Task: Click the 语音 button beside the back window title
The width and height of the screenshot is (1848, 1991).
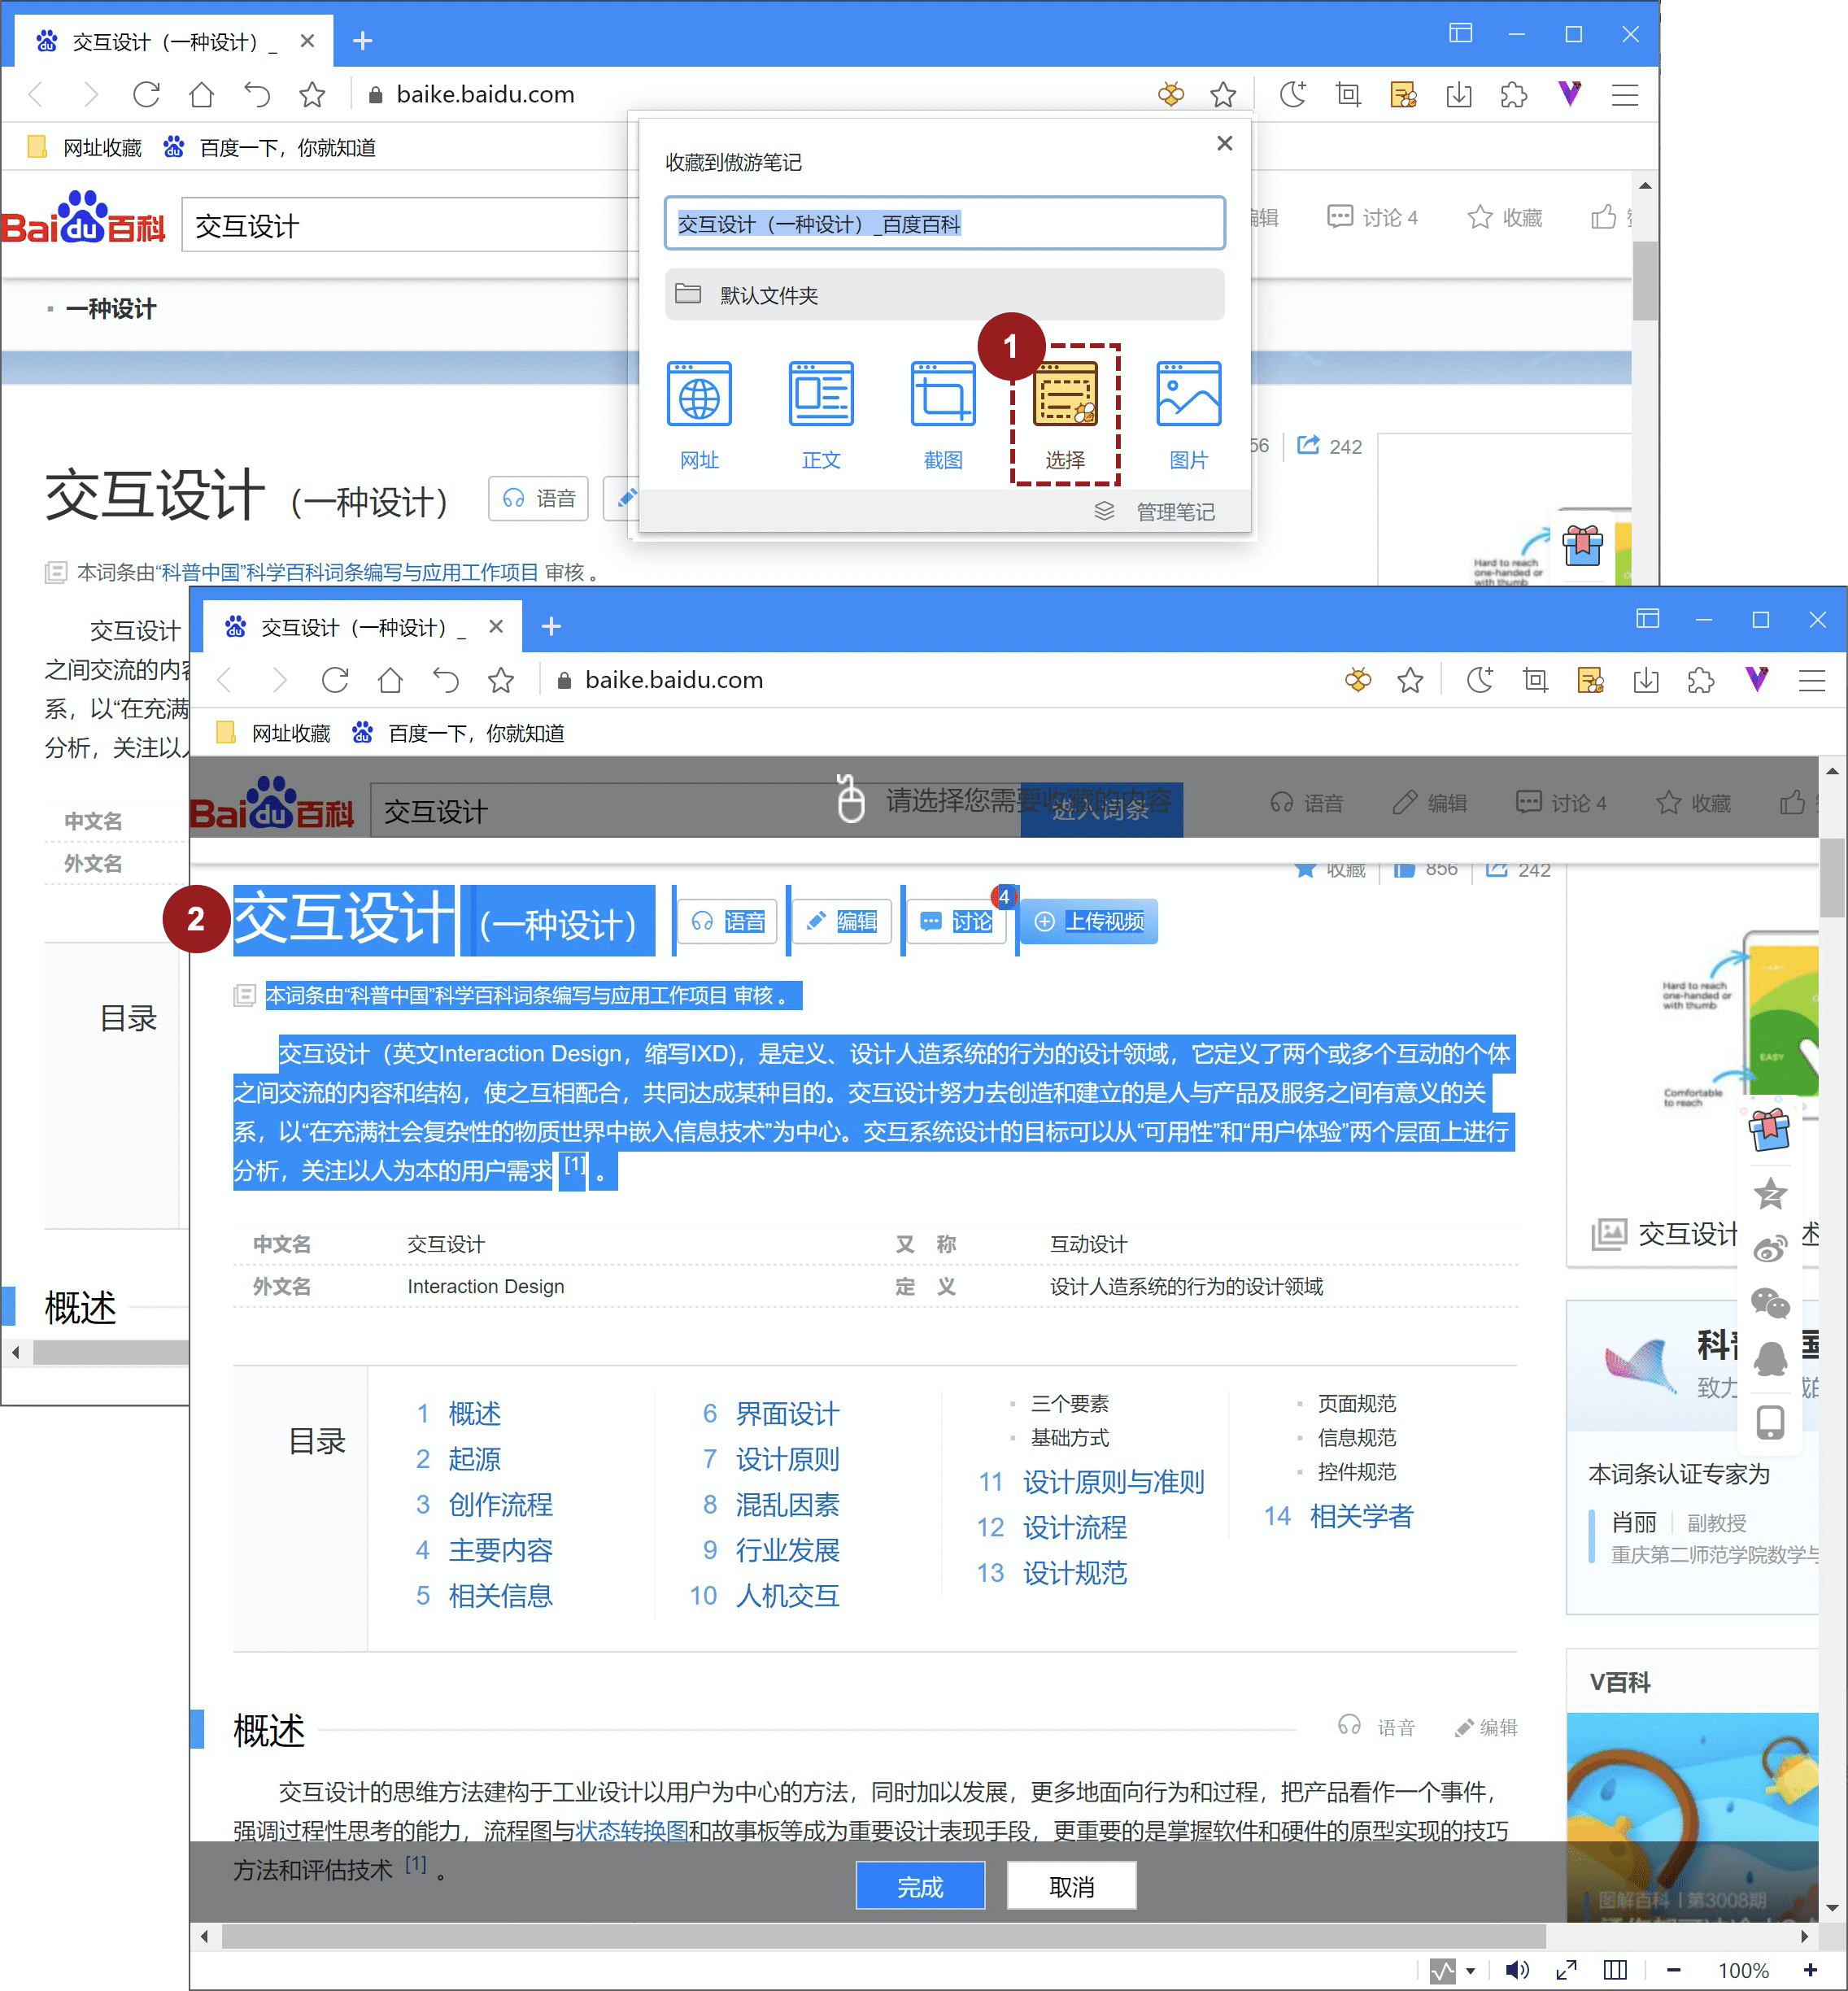Action: (538, 498)
